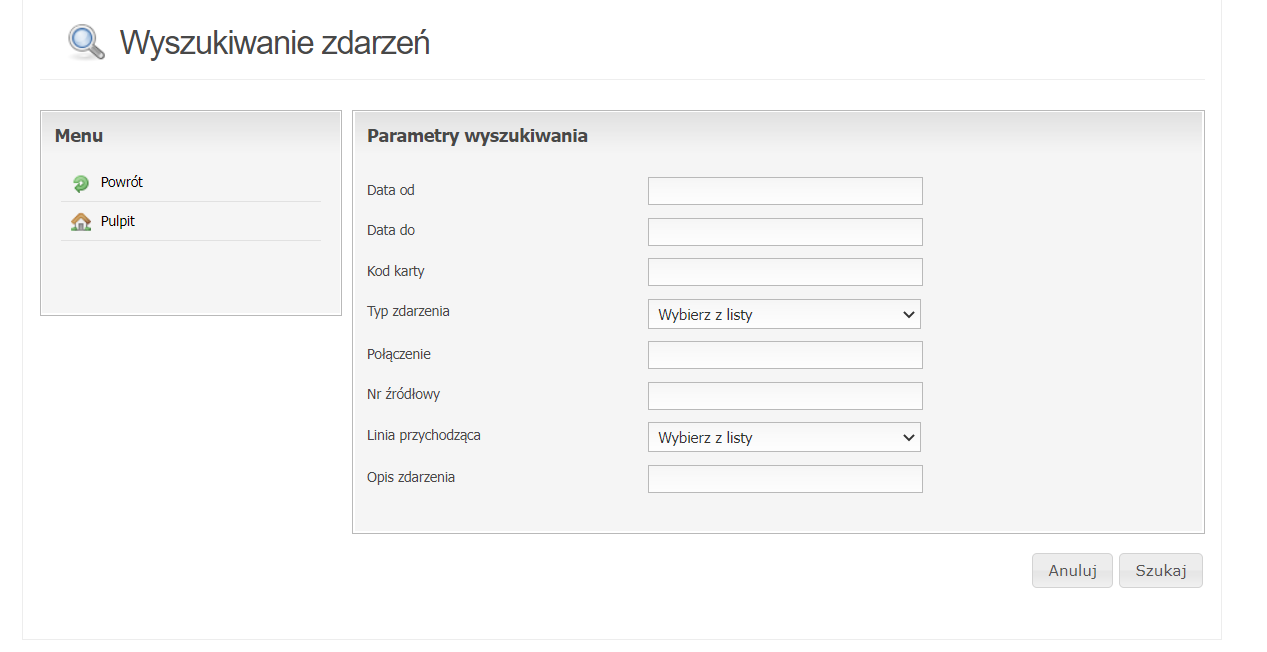Click into the Data do field
The image size is (1267, 652).
click(x=785, y=232)
